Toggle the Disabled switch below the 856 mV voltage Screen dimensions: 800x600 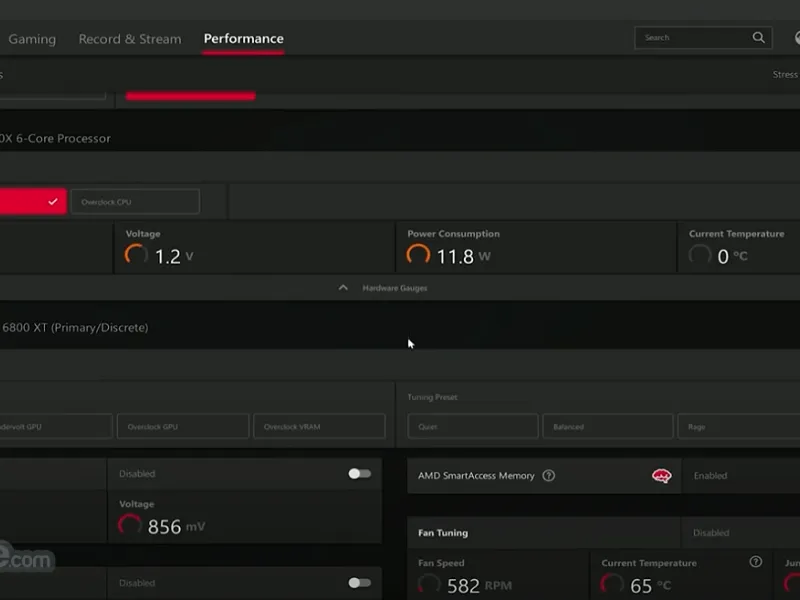coord(360,583)
